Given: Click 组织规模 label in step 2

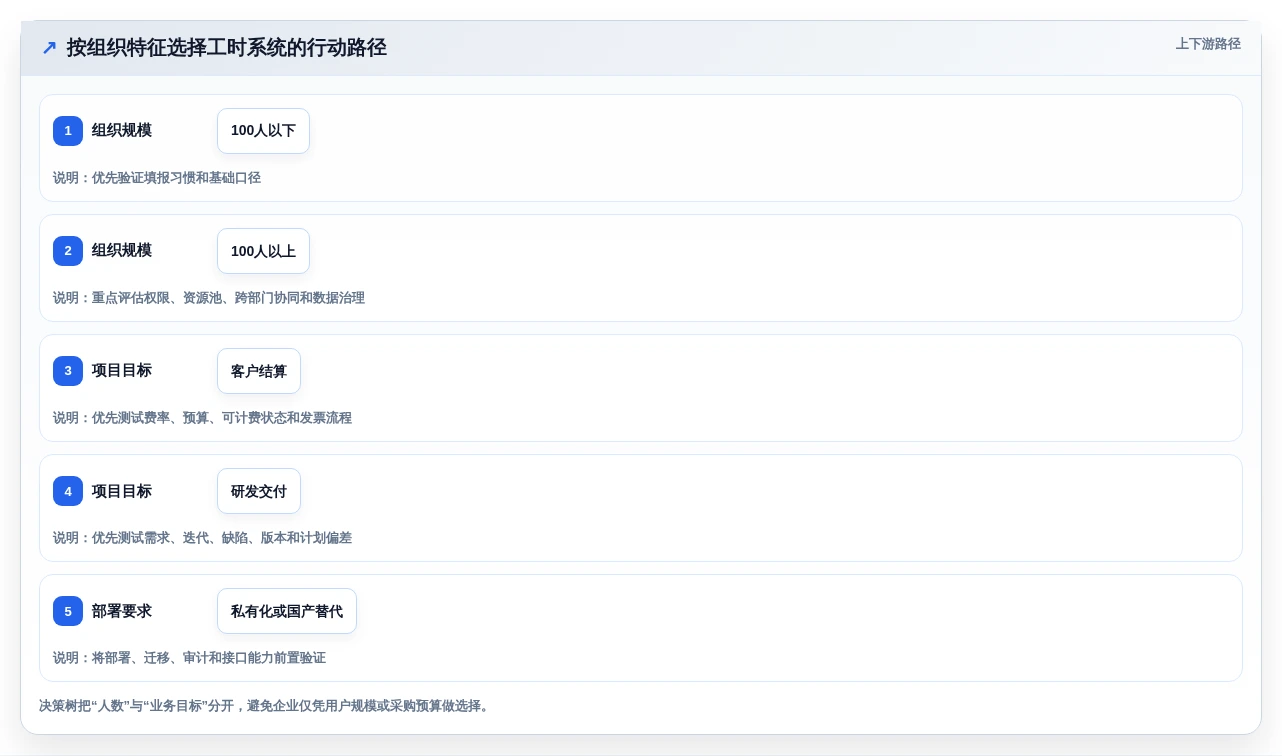Looking at the screenshot, I should point(122,251).
